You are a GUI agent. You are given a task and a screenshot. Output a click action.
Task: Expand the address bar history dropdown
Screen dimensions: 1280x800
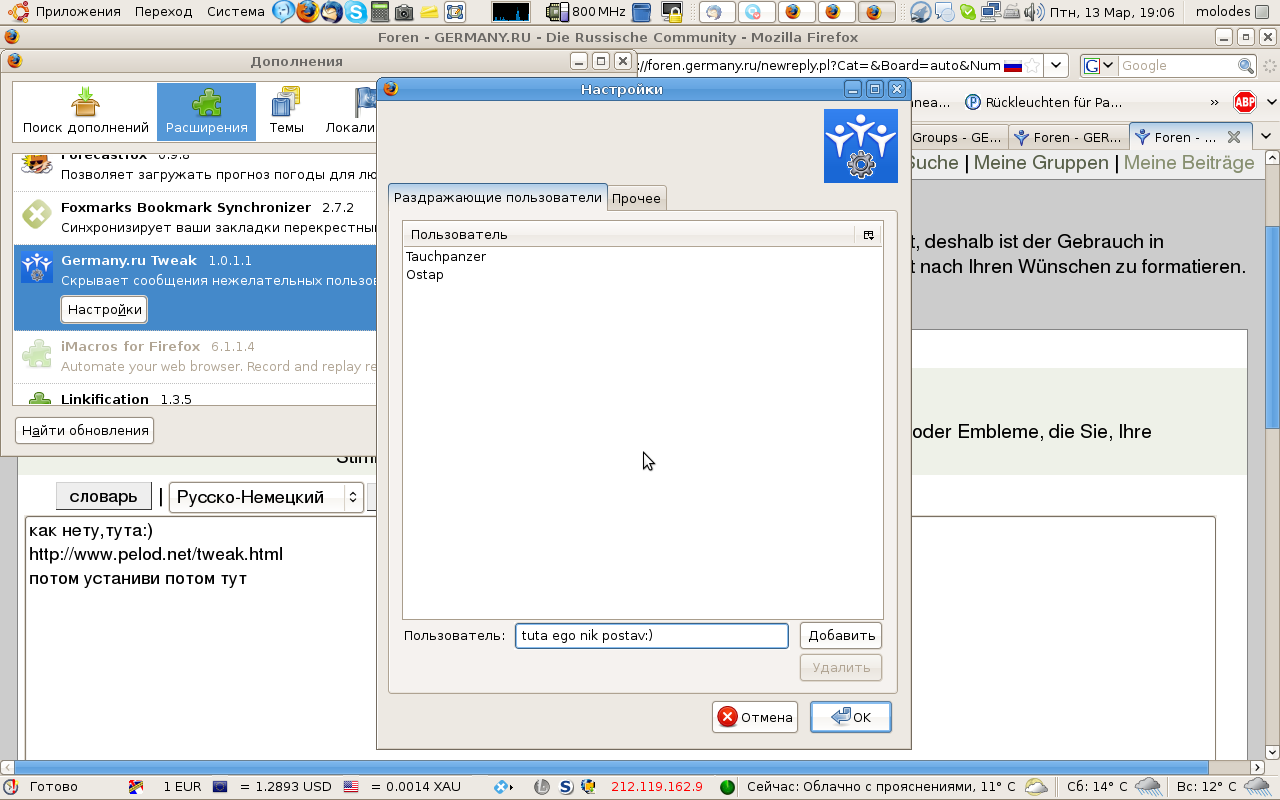1055,66
